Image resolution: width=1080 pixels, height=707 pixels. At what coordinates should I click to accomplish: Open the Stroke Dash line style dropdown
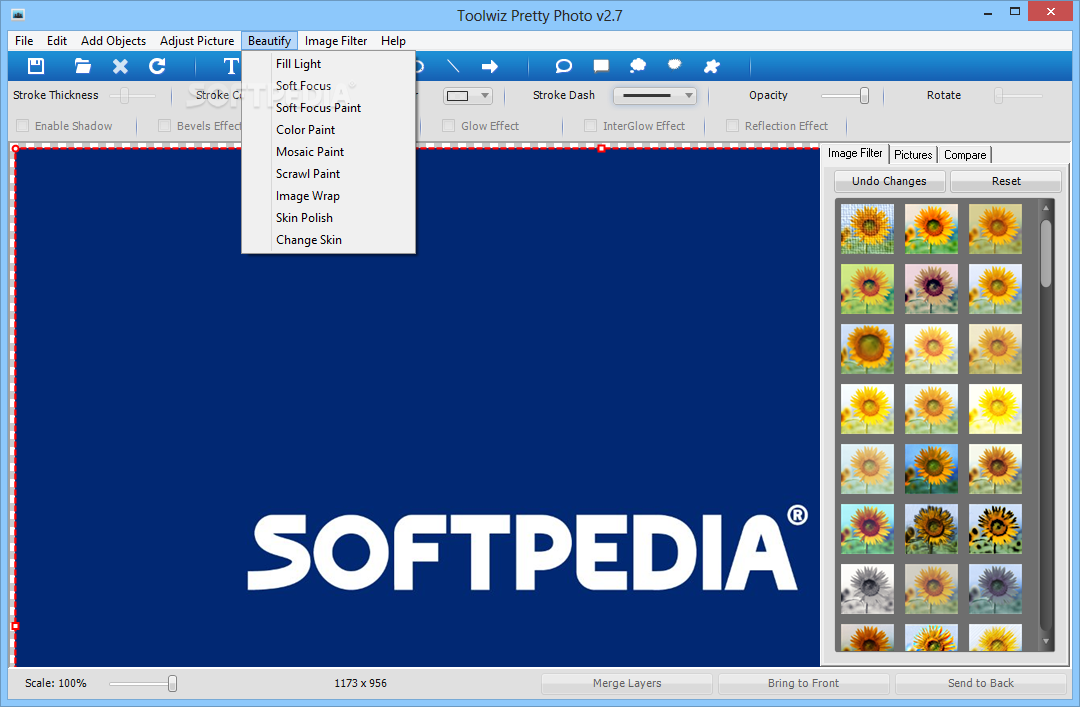click(x=655, y=96)
